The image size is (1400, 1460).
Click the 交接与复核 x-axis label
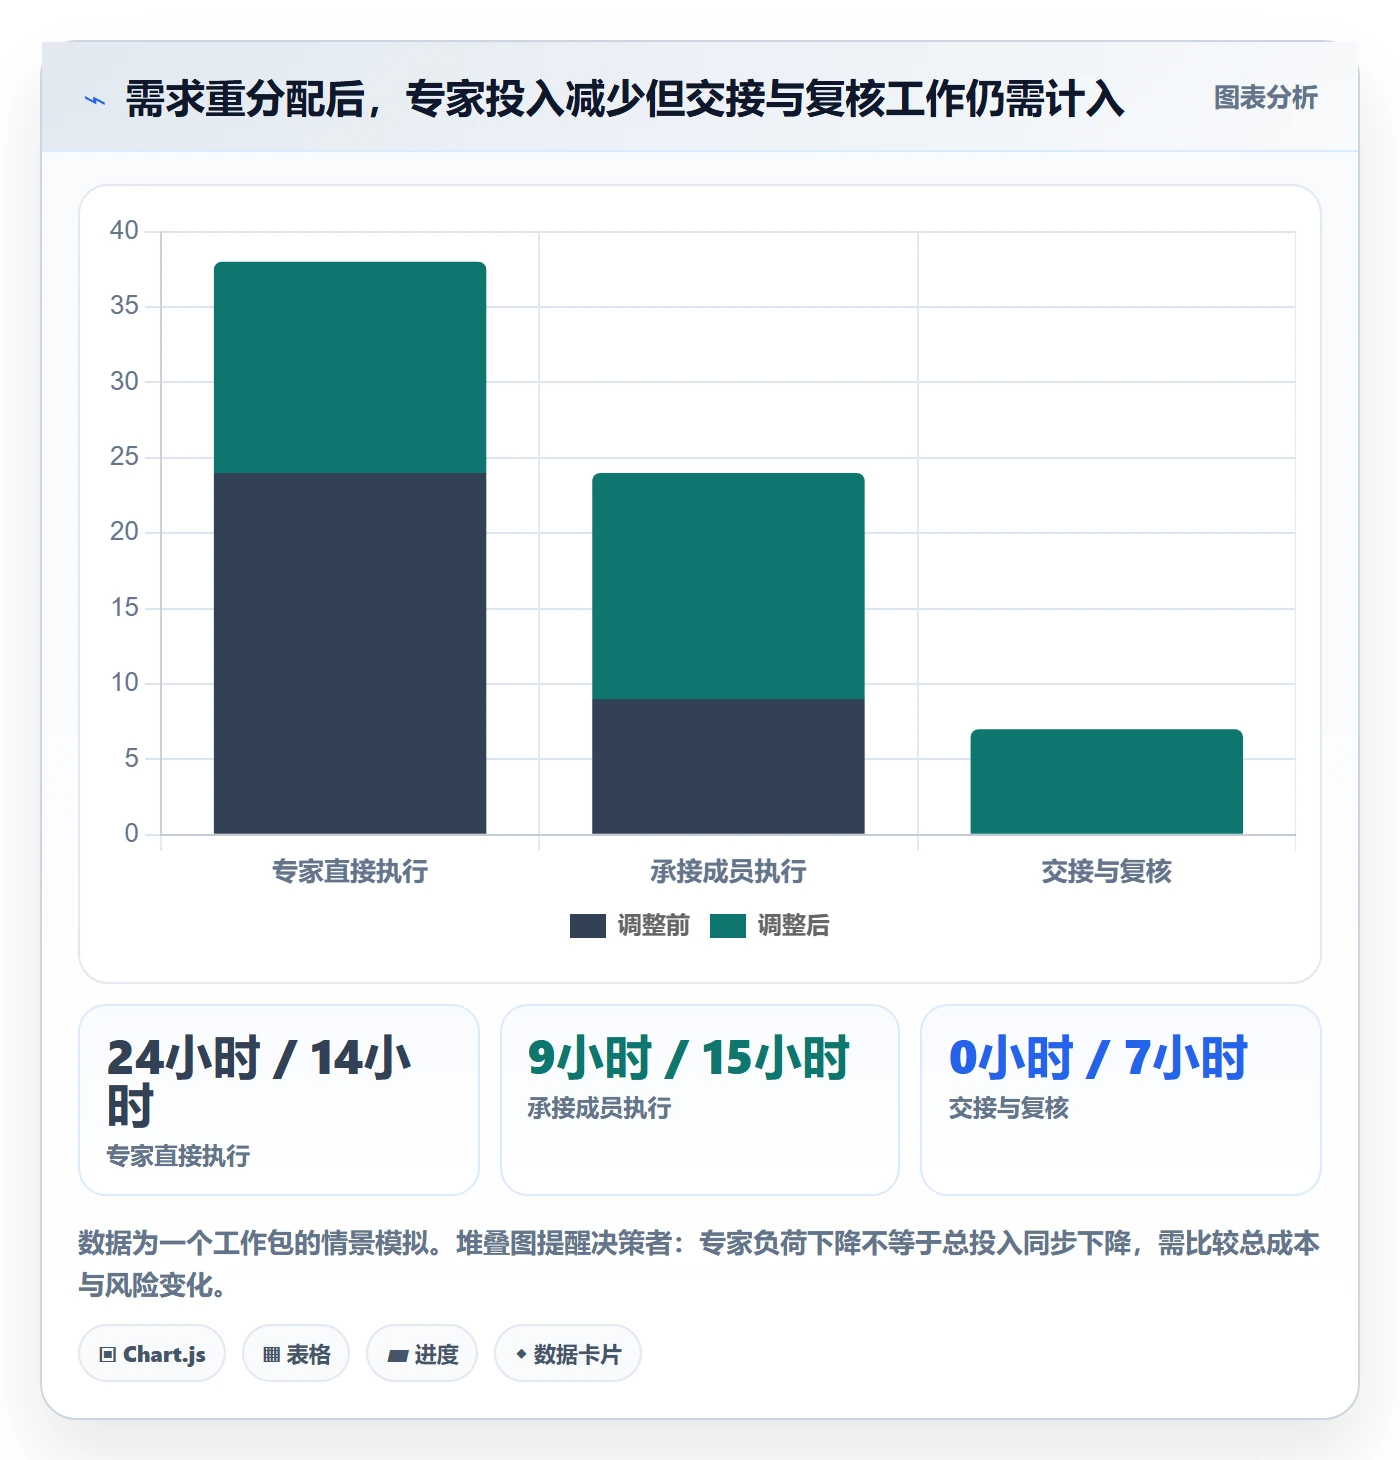coord(1106,872)
